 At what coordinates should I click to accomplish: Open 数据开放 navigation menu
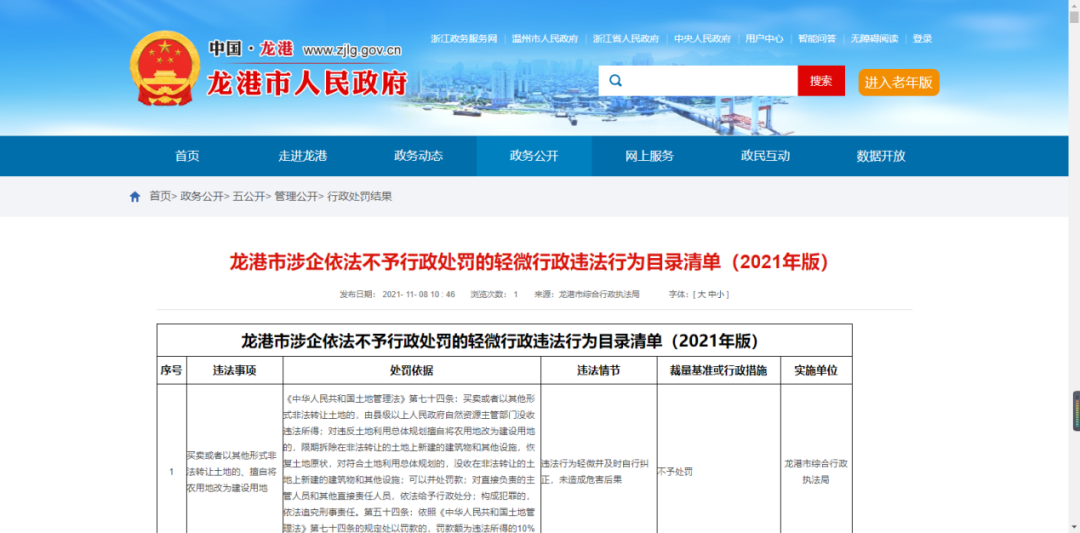coord(881,156)
